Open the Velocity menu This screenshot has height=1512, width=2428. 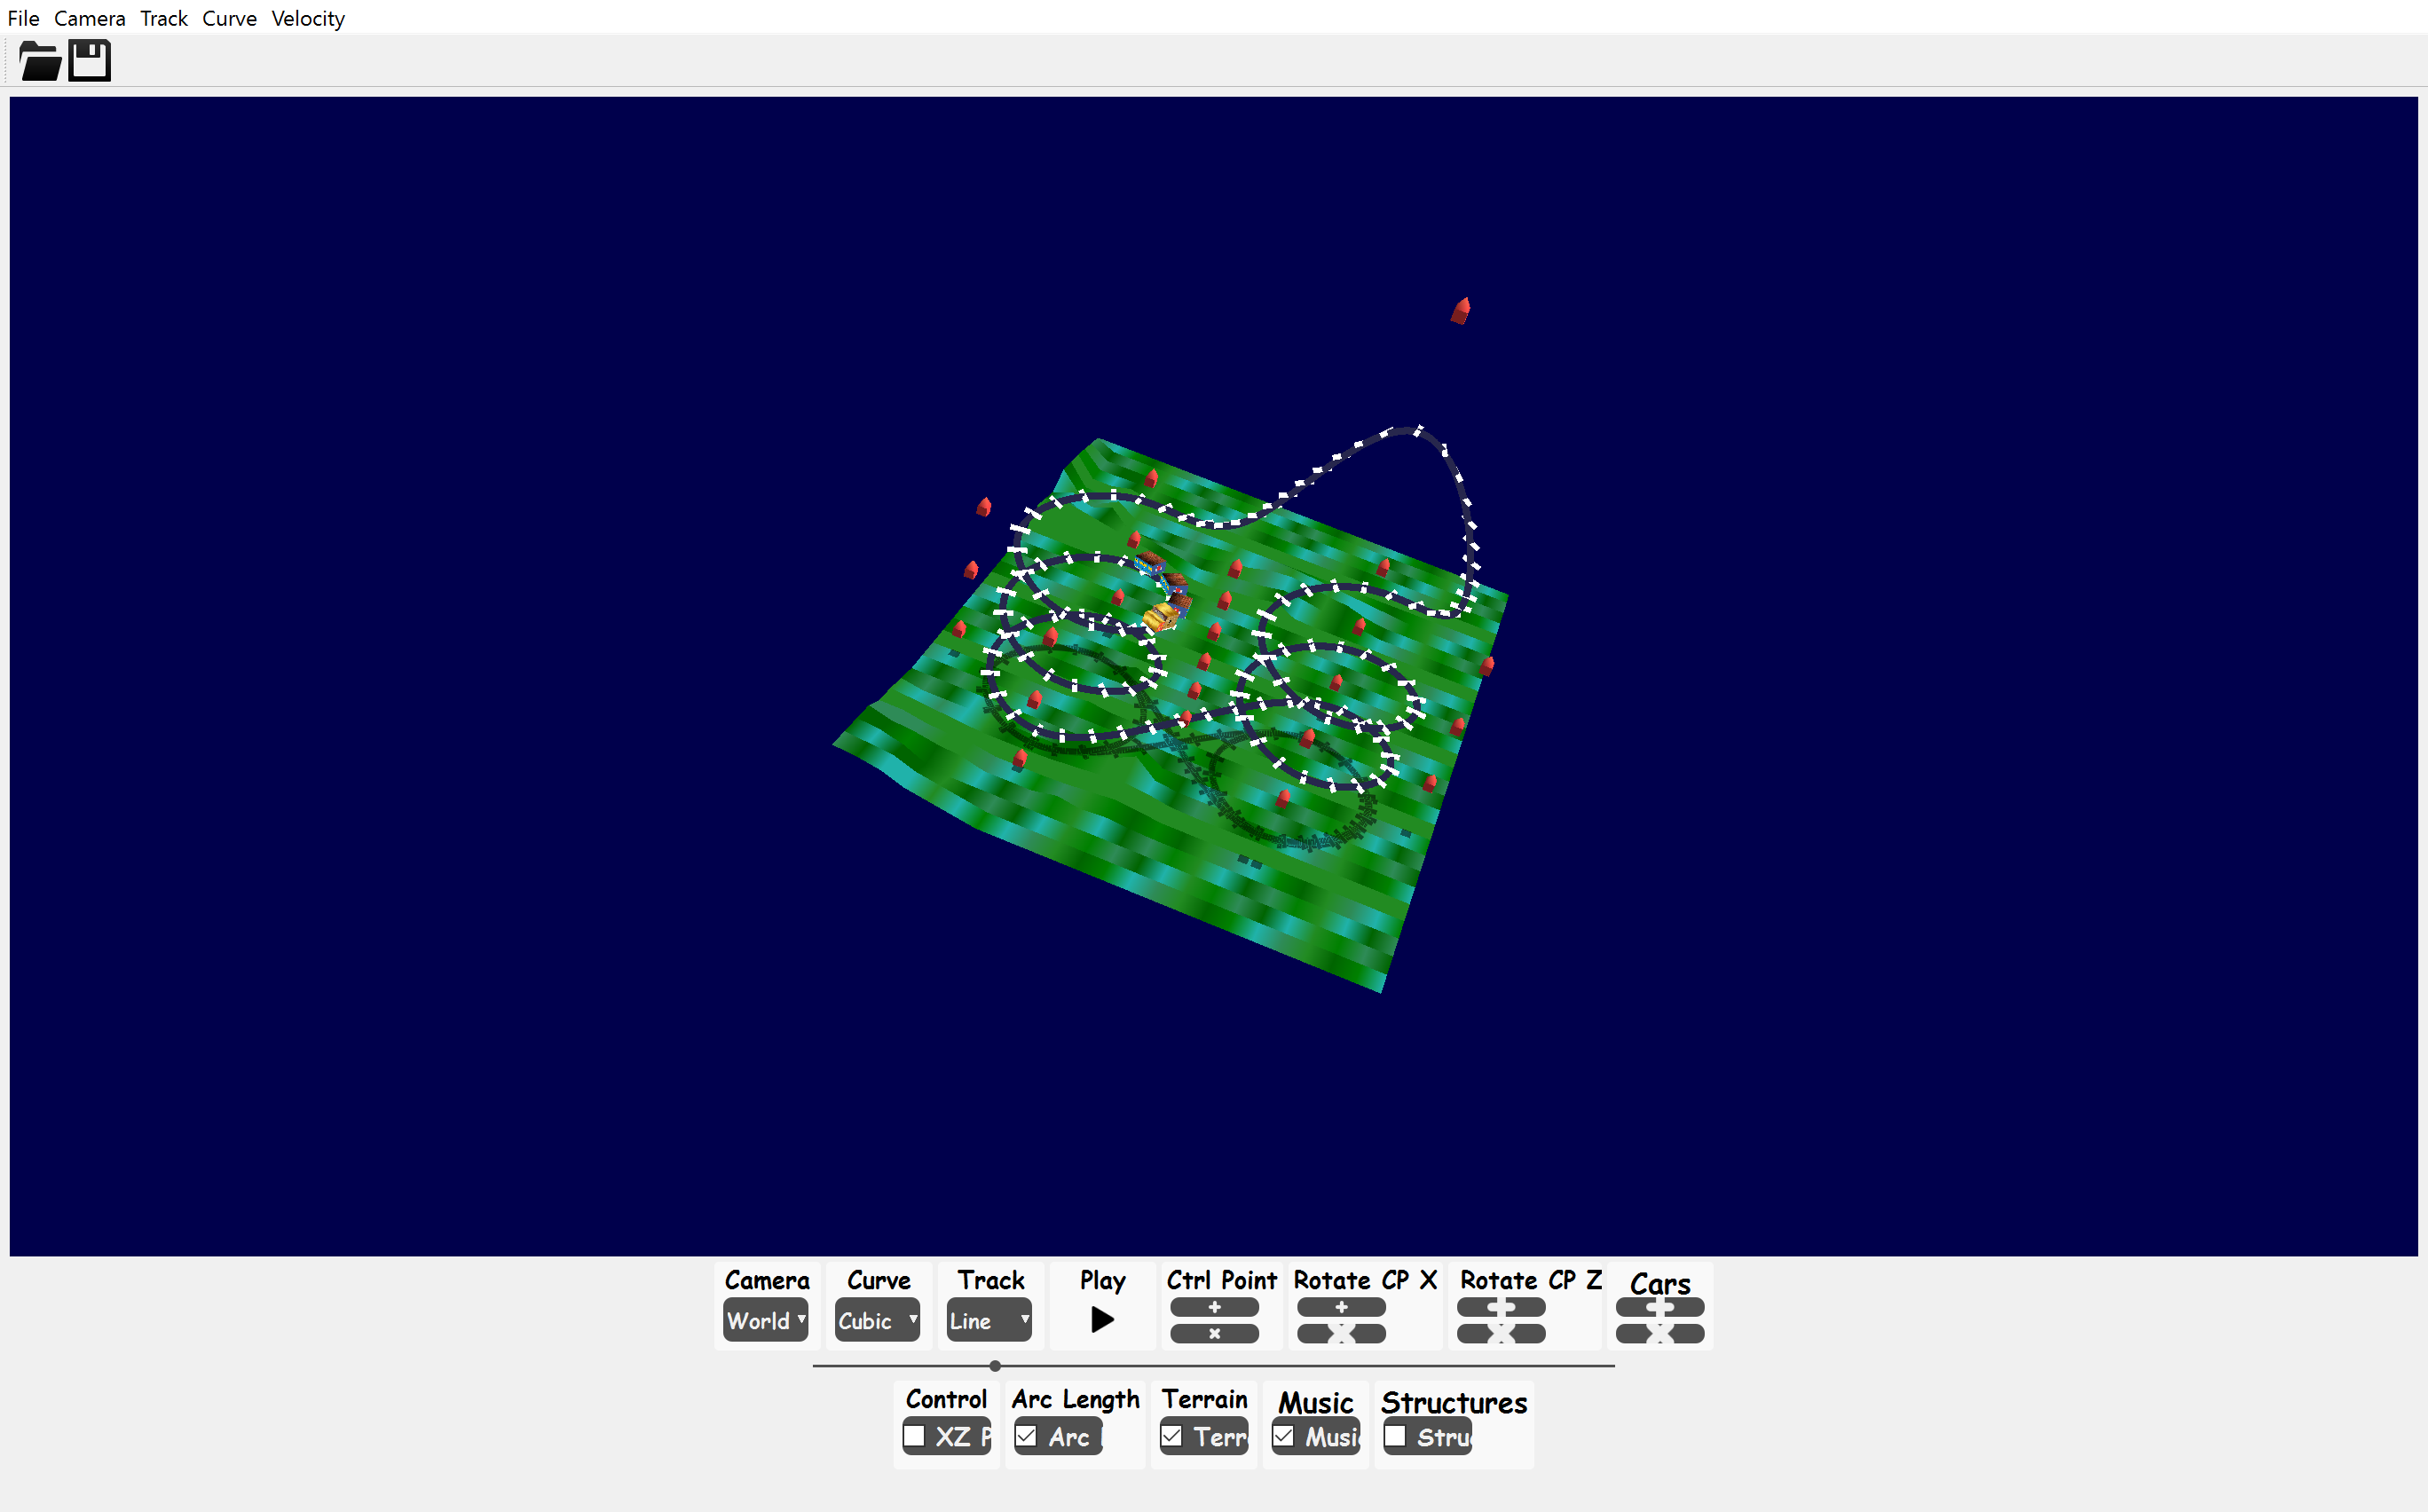307,18
